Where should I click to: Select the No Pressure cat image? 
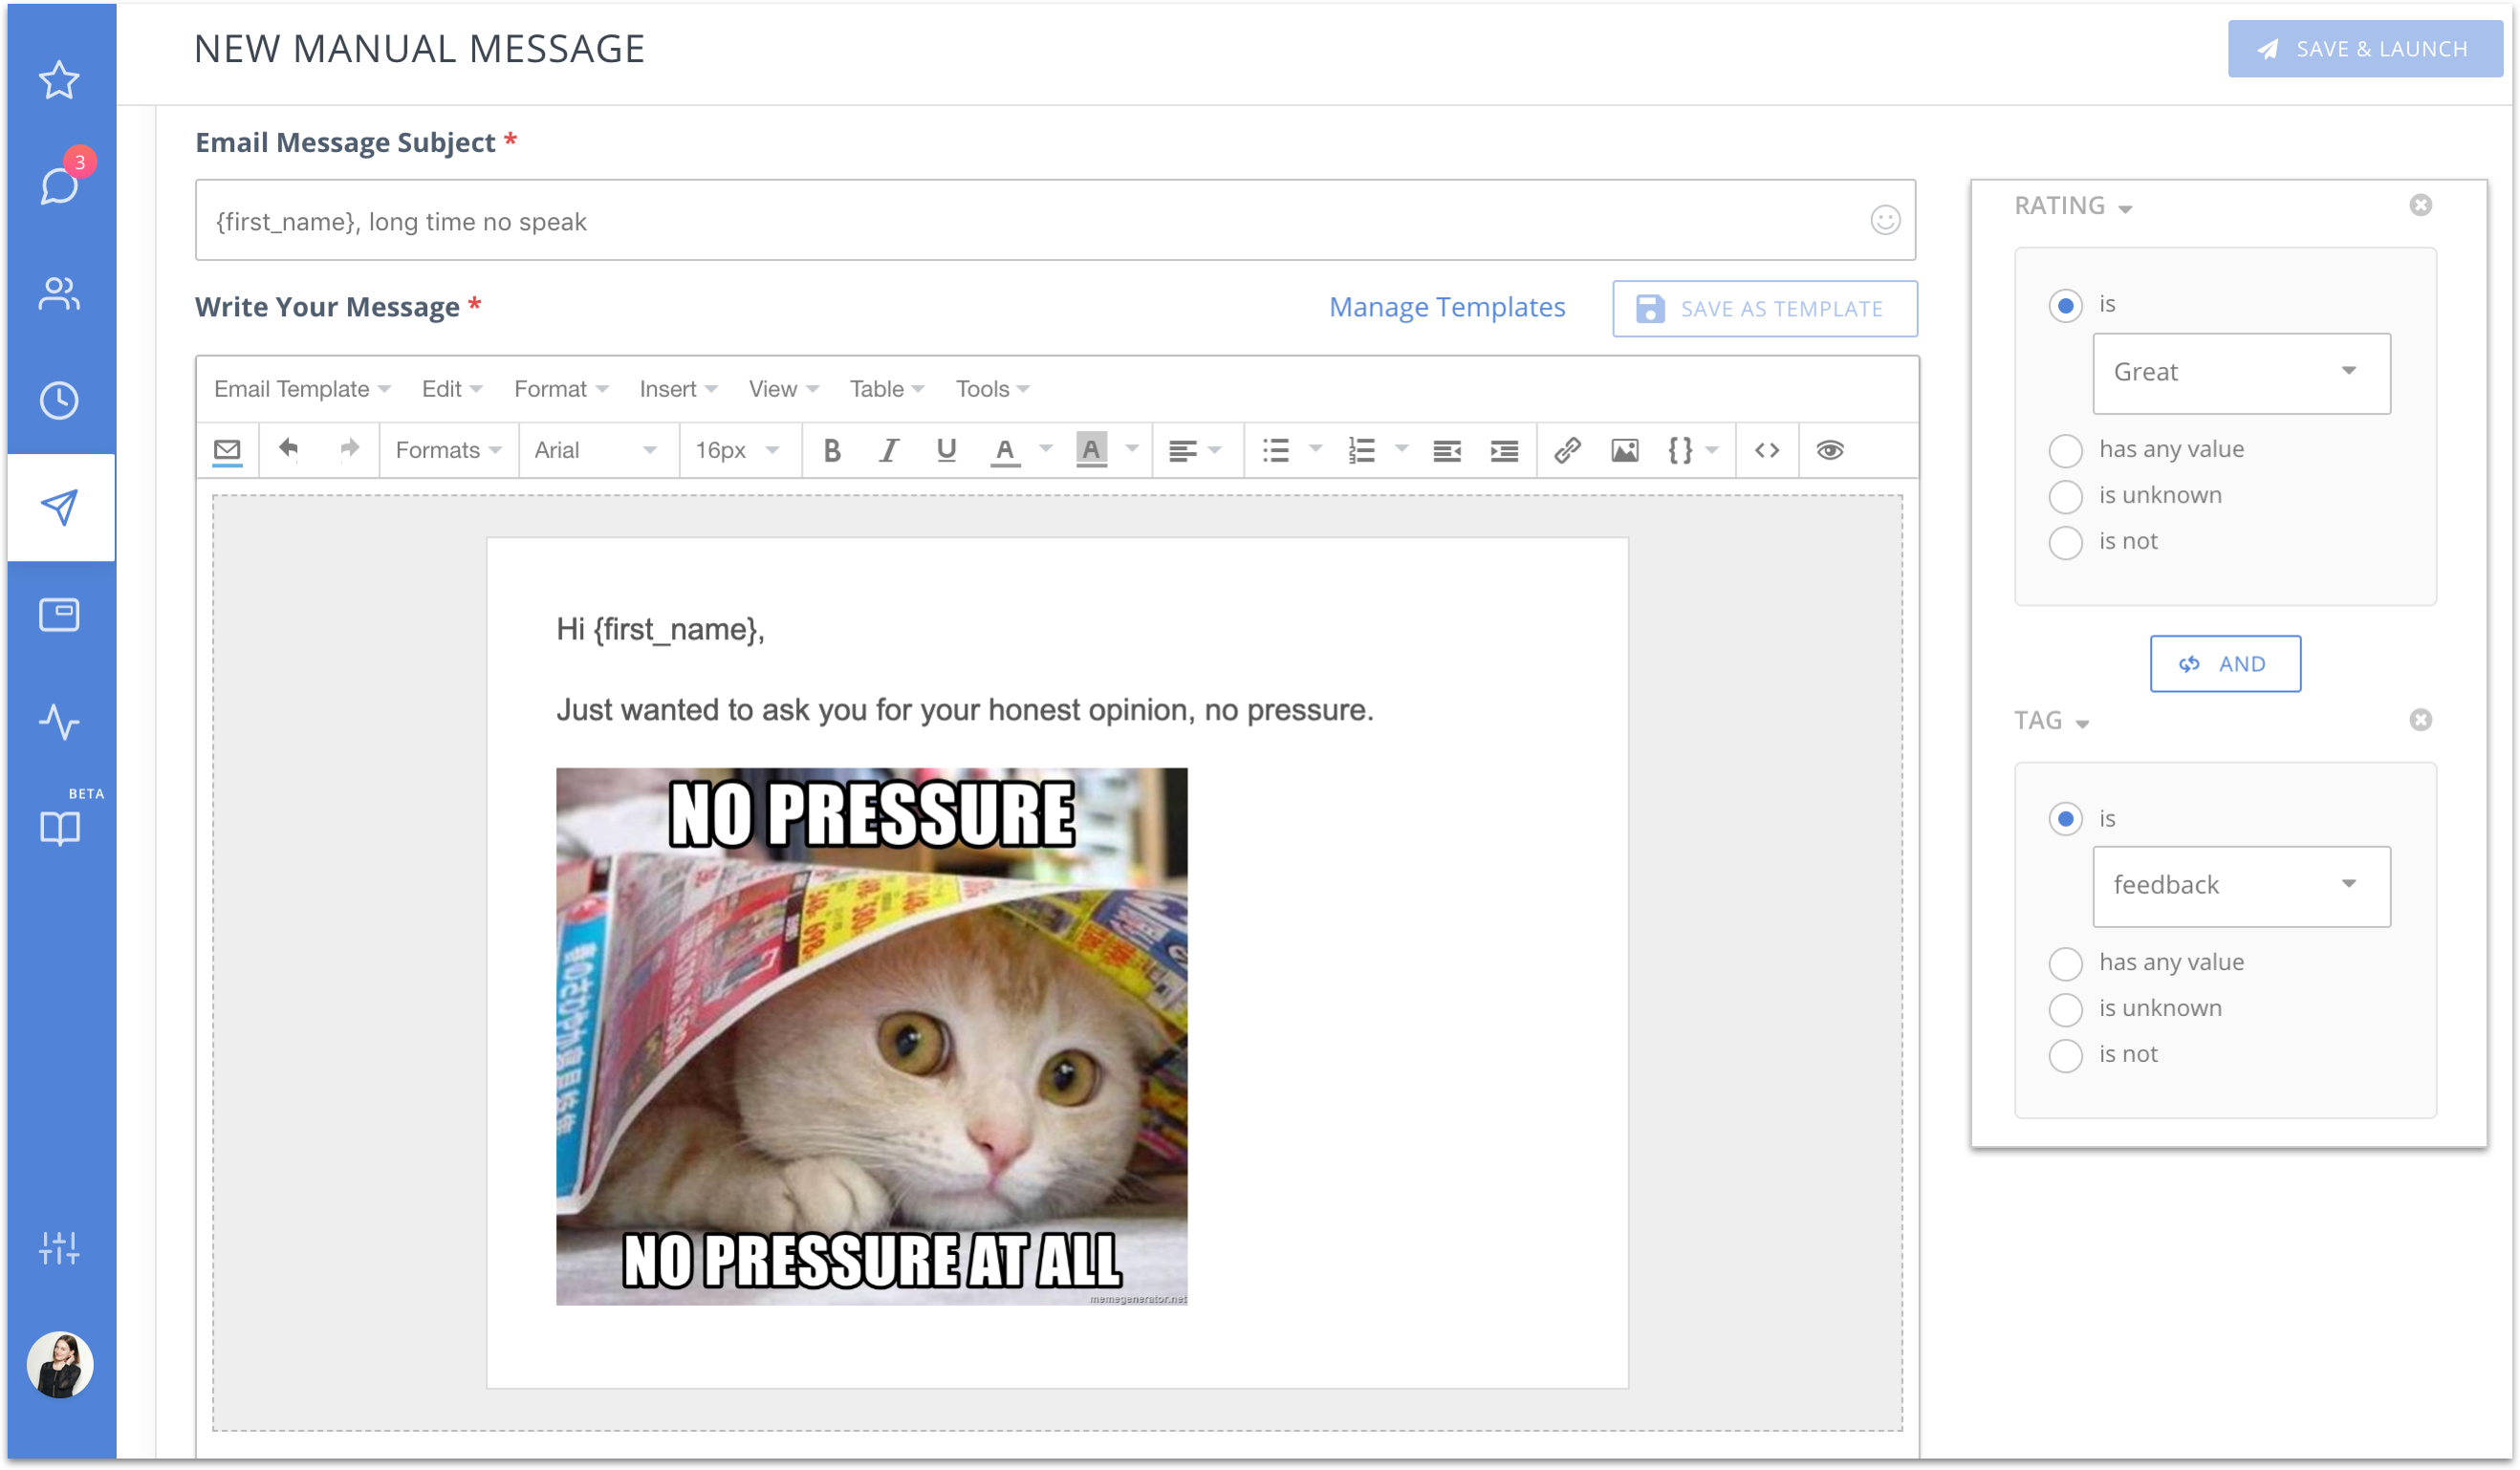click(871, 1036)
